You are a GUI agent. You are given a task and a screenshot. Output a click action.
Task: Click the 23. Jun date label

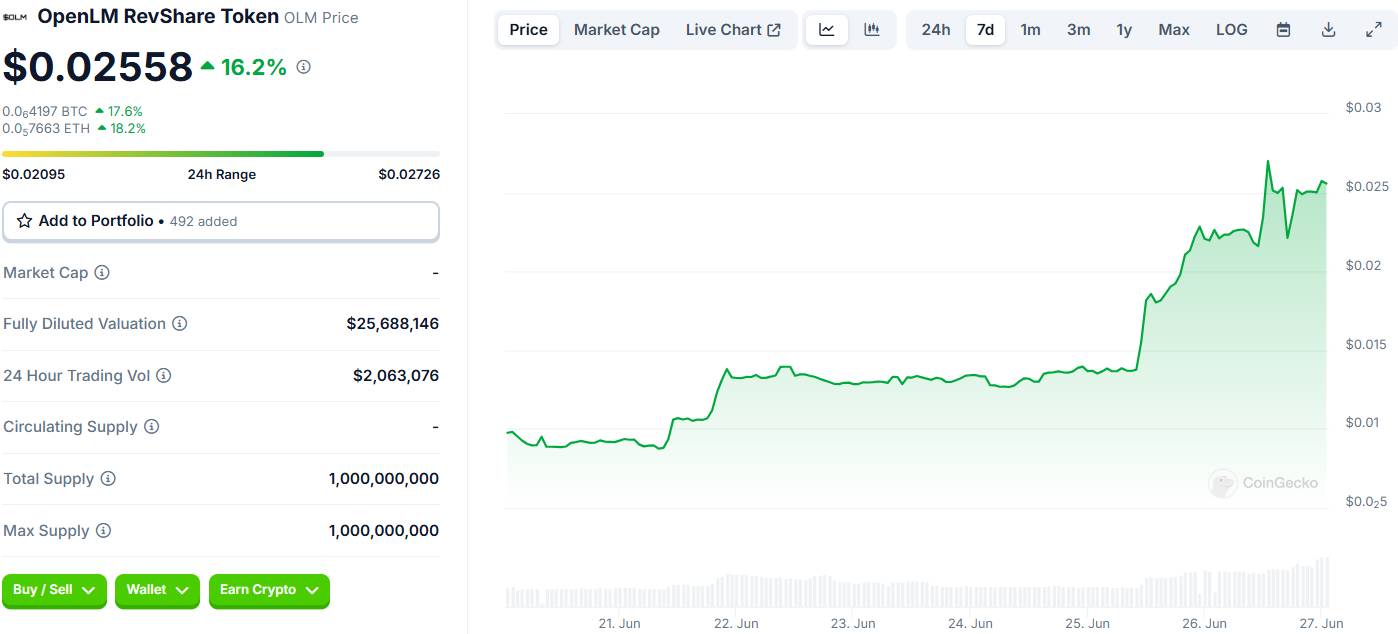click(x=853, y=623)
